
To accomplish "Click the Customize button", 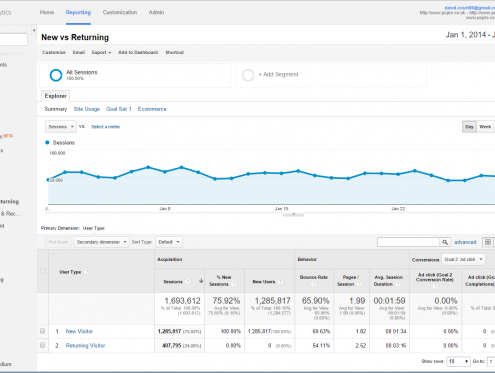I will pos(54,52).
